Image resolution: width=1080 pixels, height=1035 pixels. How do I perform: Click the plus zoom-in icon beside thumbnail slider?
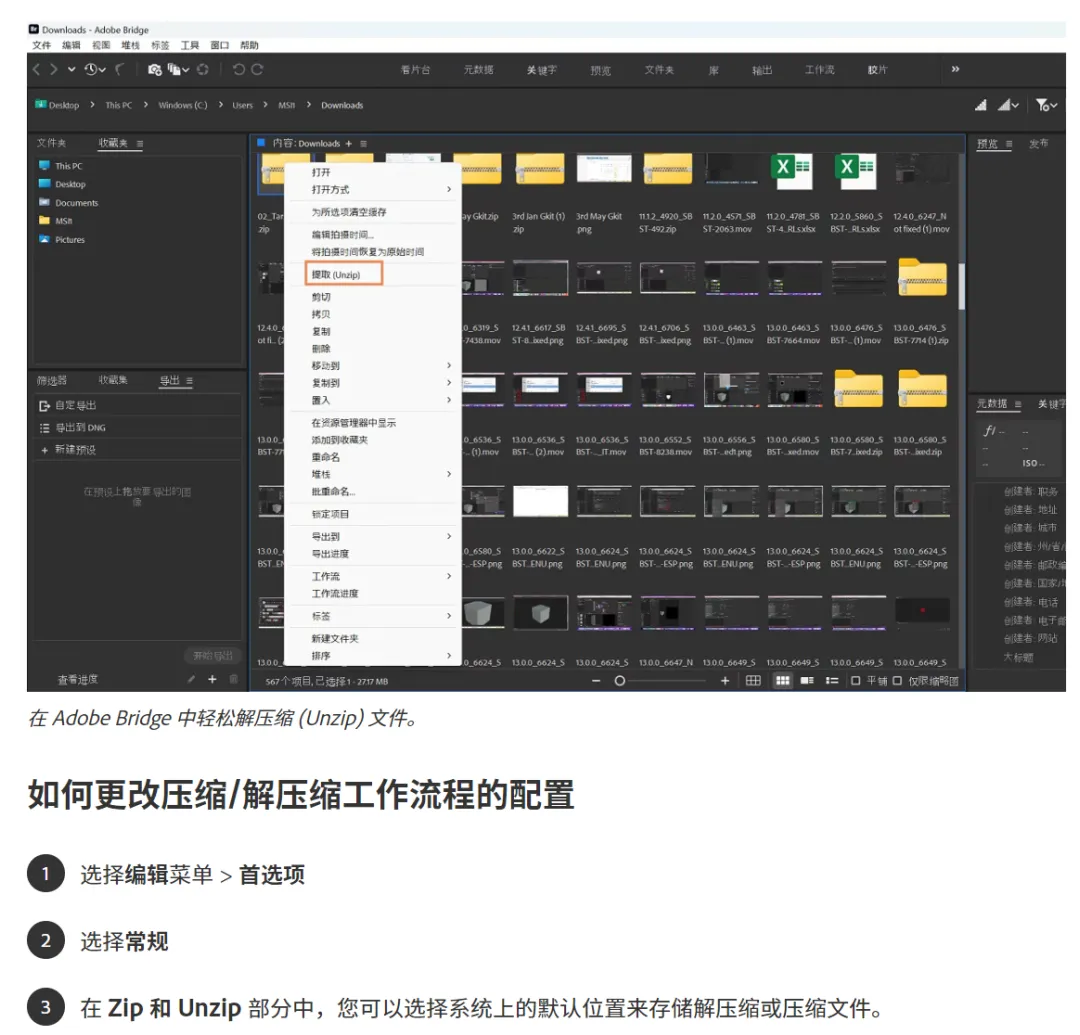[x=725, y=680]
